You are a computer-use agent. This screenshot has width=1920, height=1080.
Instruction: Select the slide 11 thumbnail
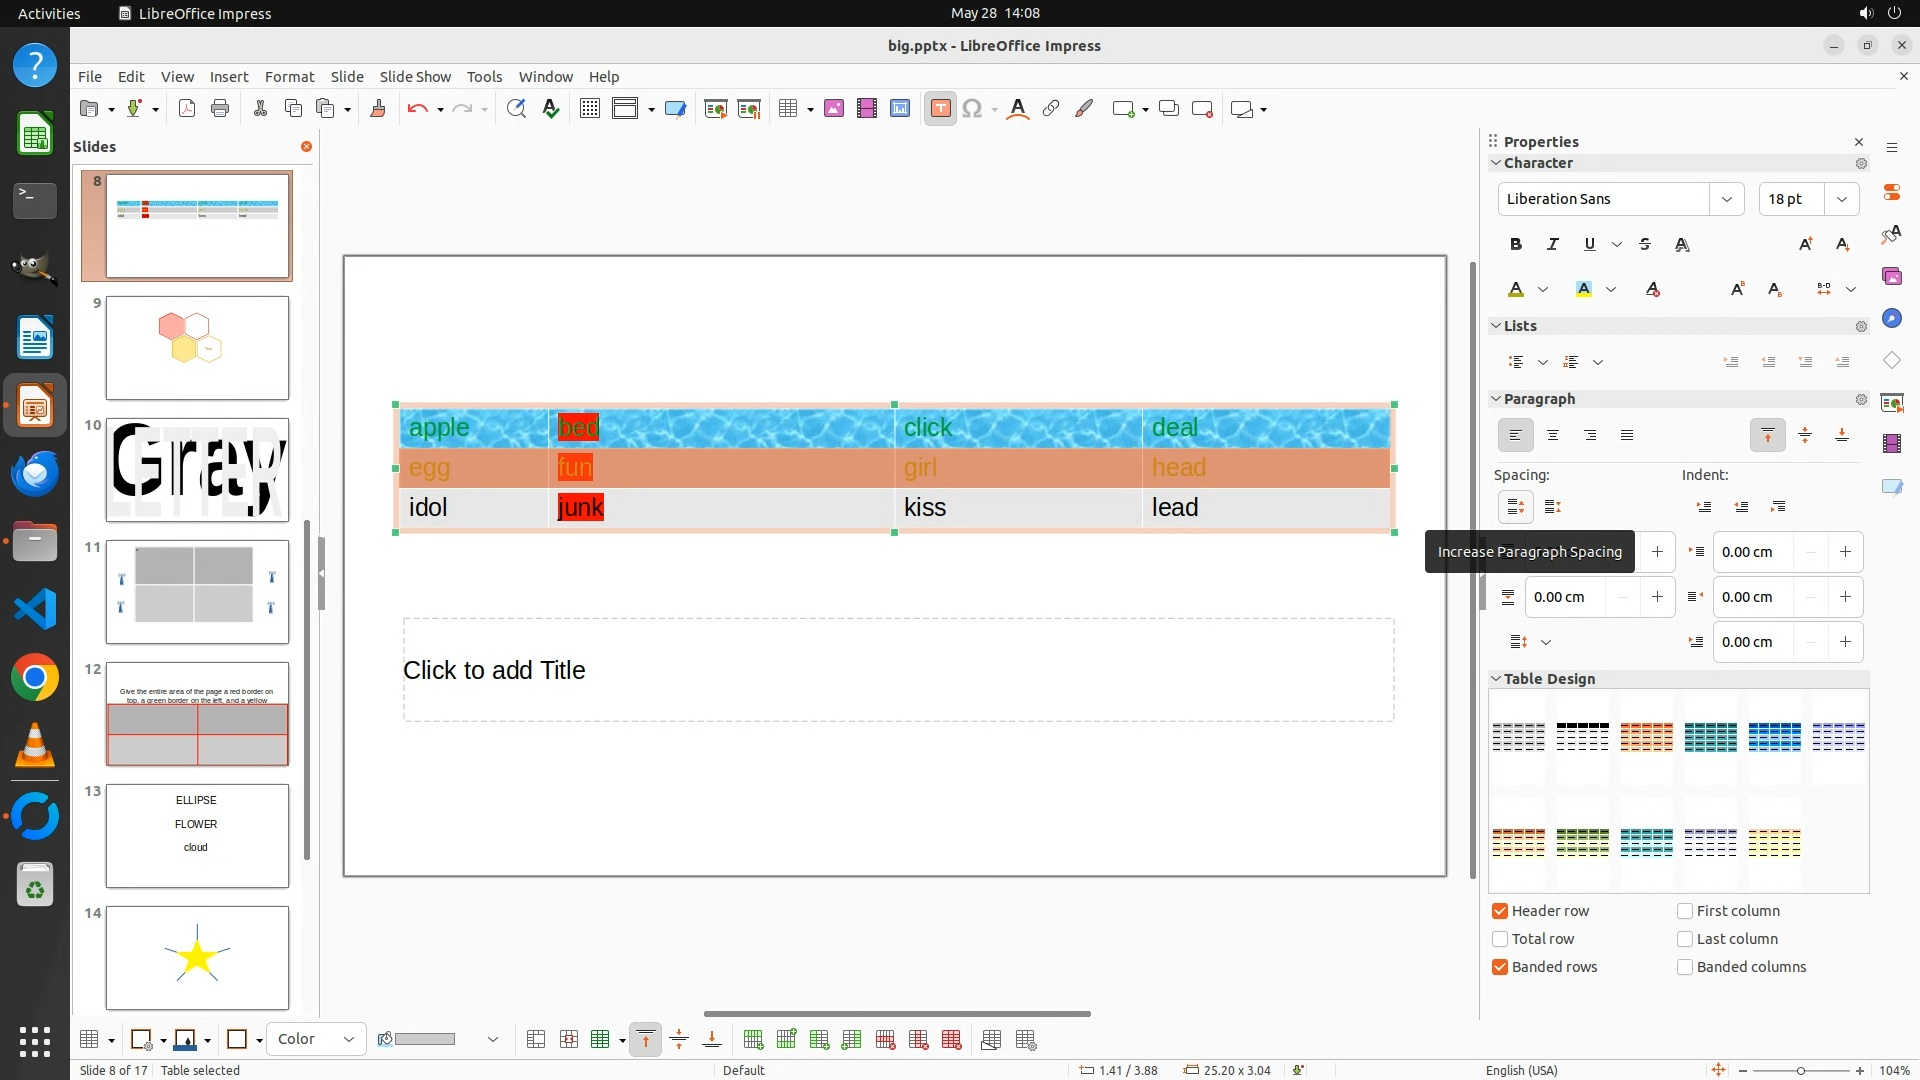(x=197, y=592)
